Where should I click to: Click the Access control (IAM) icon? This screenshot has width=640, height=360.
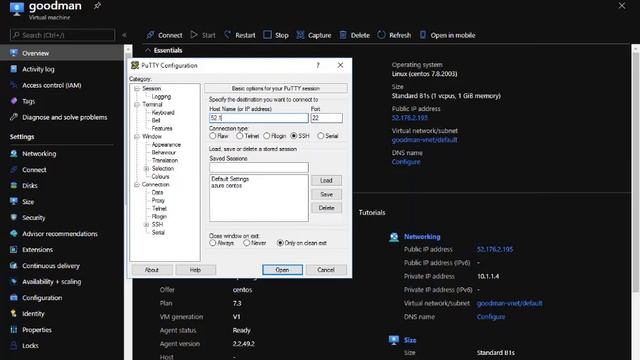pyautogui.click(x=14, y=85)
